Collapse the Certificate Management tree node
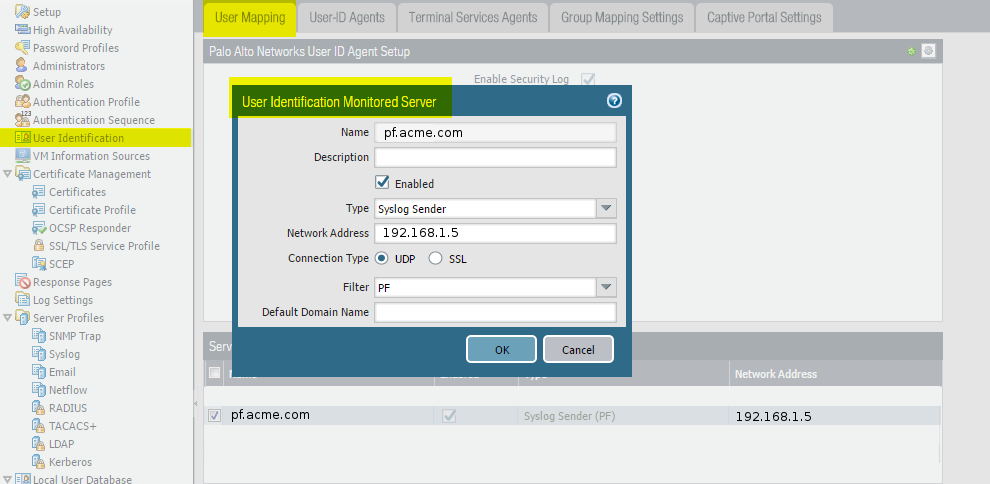This screenshot has width=990, height=484. pos(8,174)
